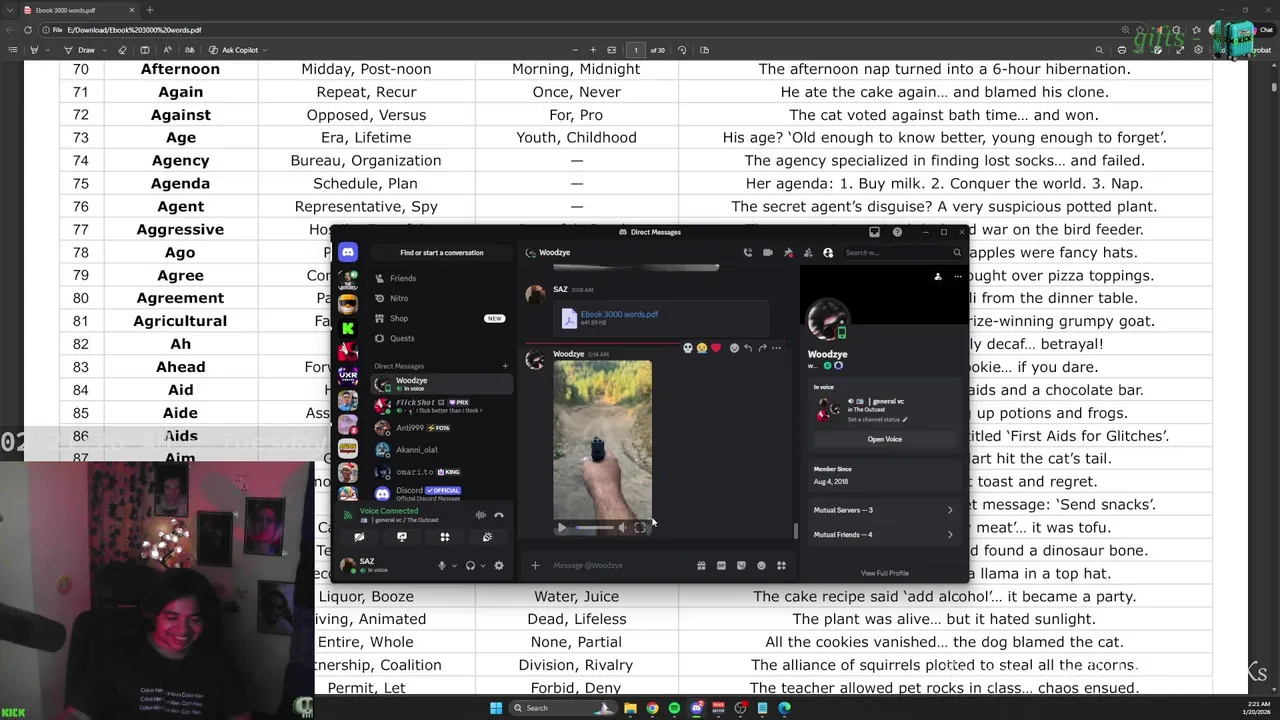React with crying emoji on Woodzye message
1280x720 pixels.
701,348
